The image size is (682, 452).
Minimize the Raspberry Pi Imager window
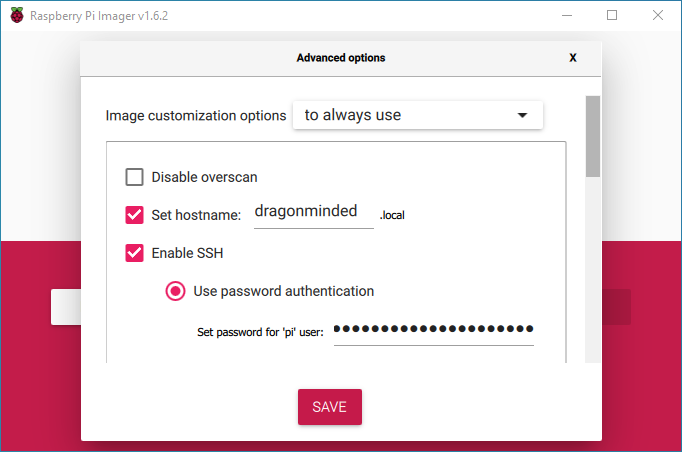567,15
